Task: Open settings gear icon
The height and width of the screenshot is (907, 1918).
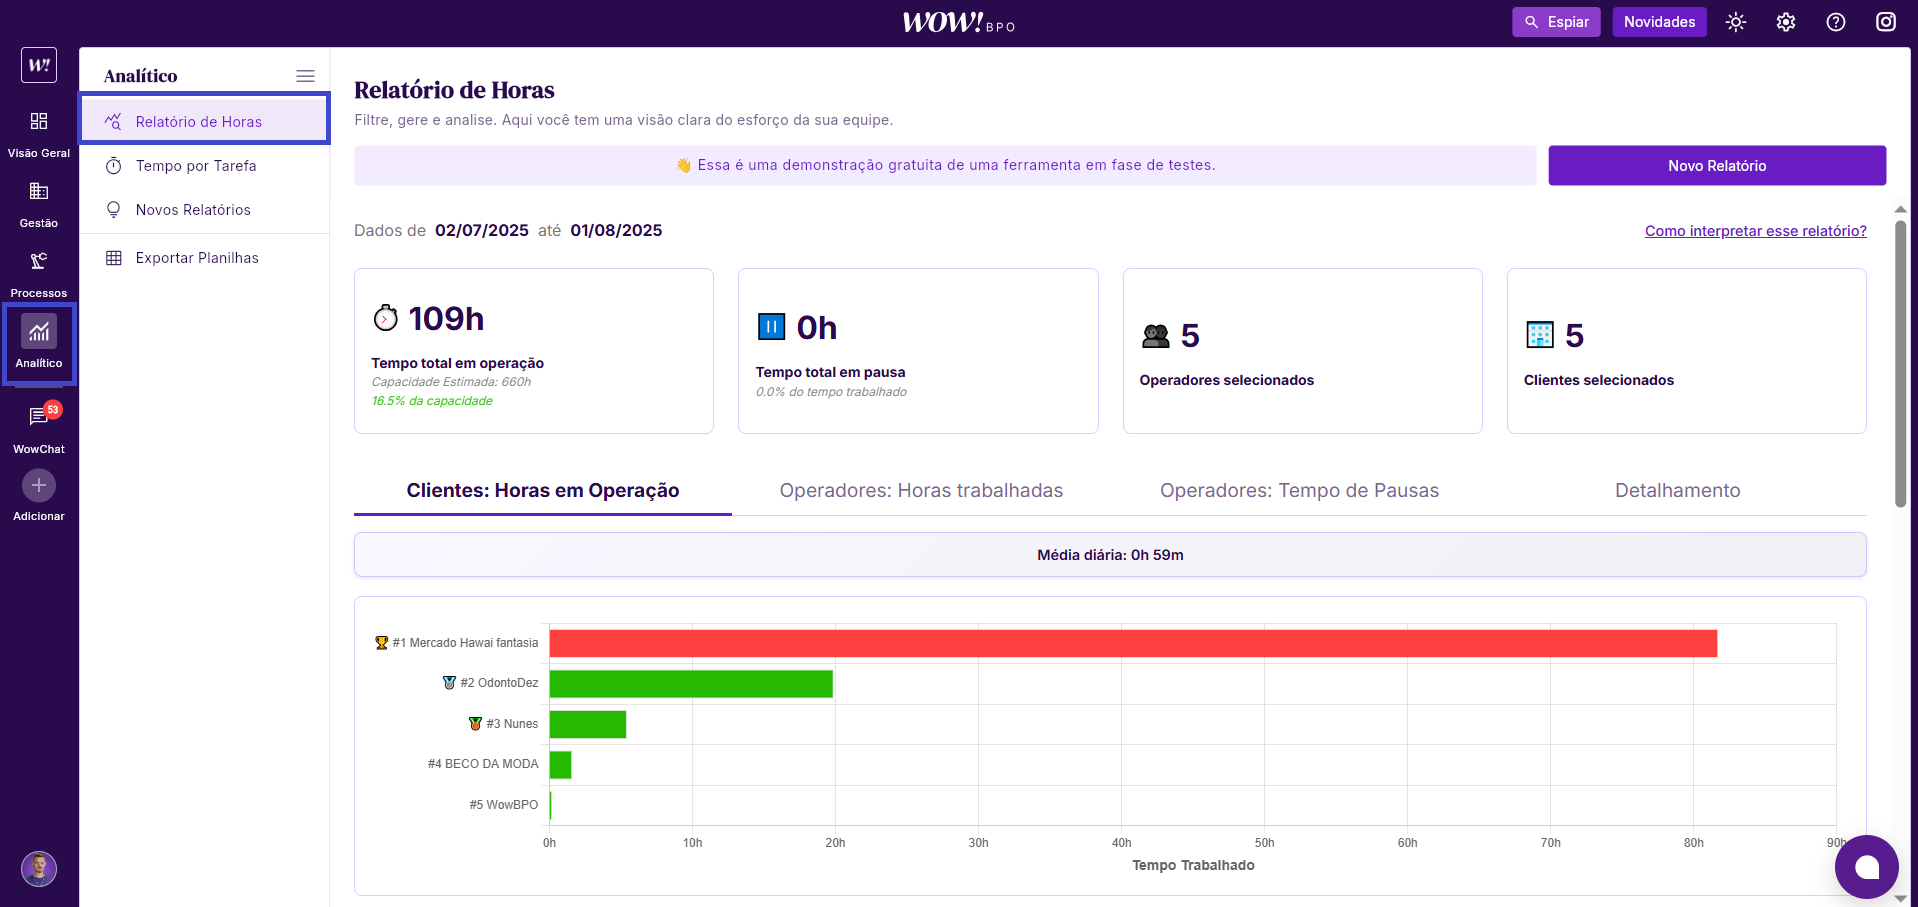Action: click(1786, 22)
